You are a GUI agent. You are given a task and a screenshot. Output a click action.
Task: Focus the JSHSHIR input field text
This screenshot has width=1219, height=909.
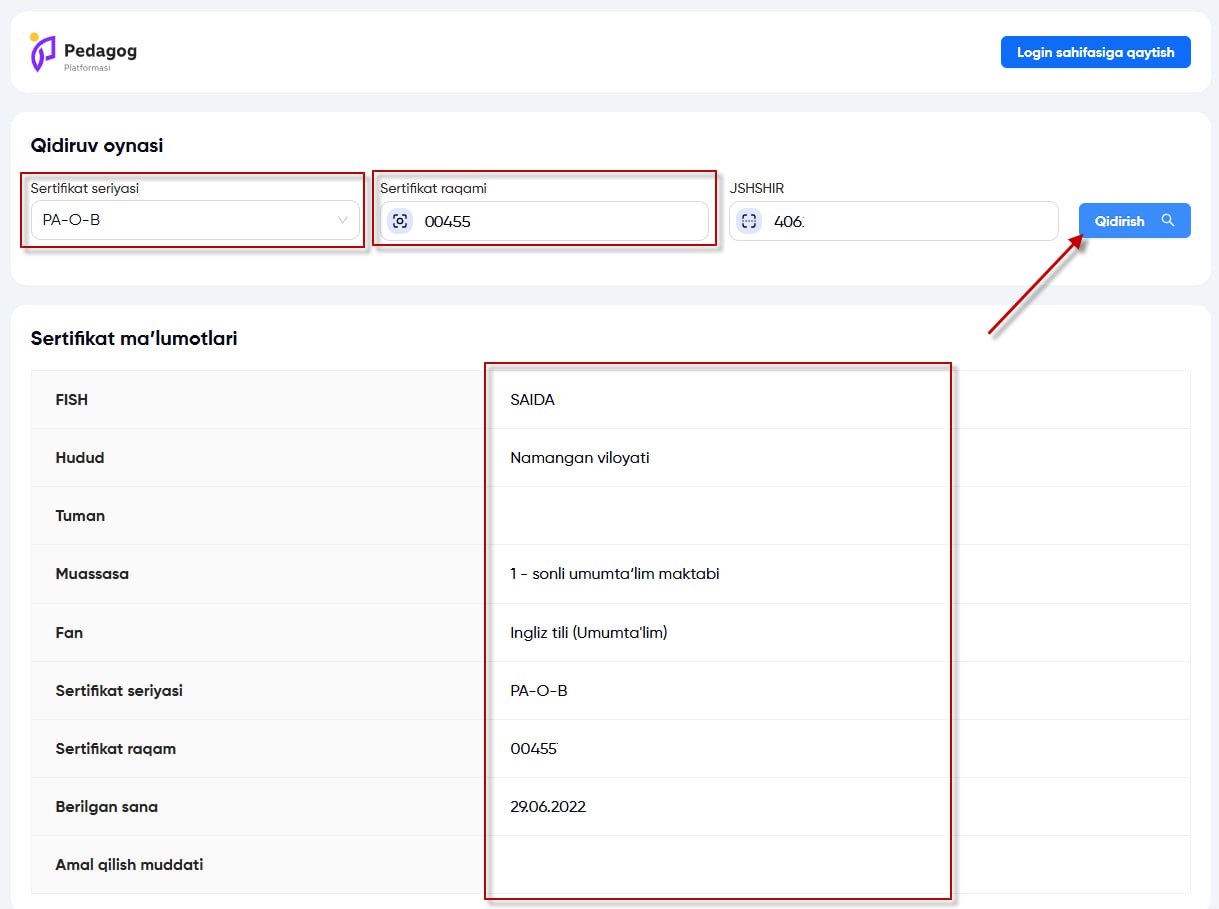pyautogui.click(x=900, y=221)
